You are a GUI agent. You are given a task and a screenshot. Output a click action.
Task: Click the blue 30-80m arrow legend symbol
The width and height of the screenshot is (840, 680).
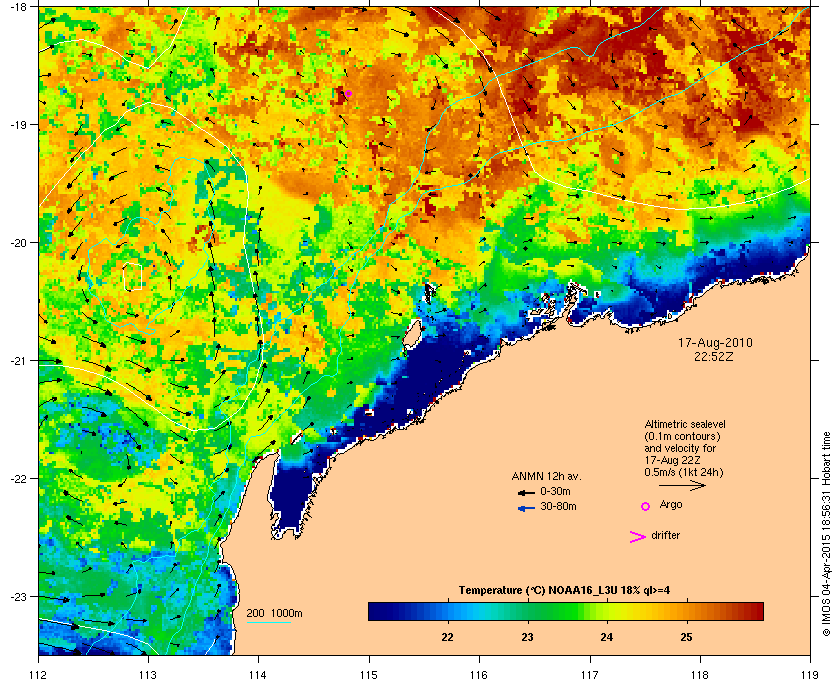tap(526, 508)
